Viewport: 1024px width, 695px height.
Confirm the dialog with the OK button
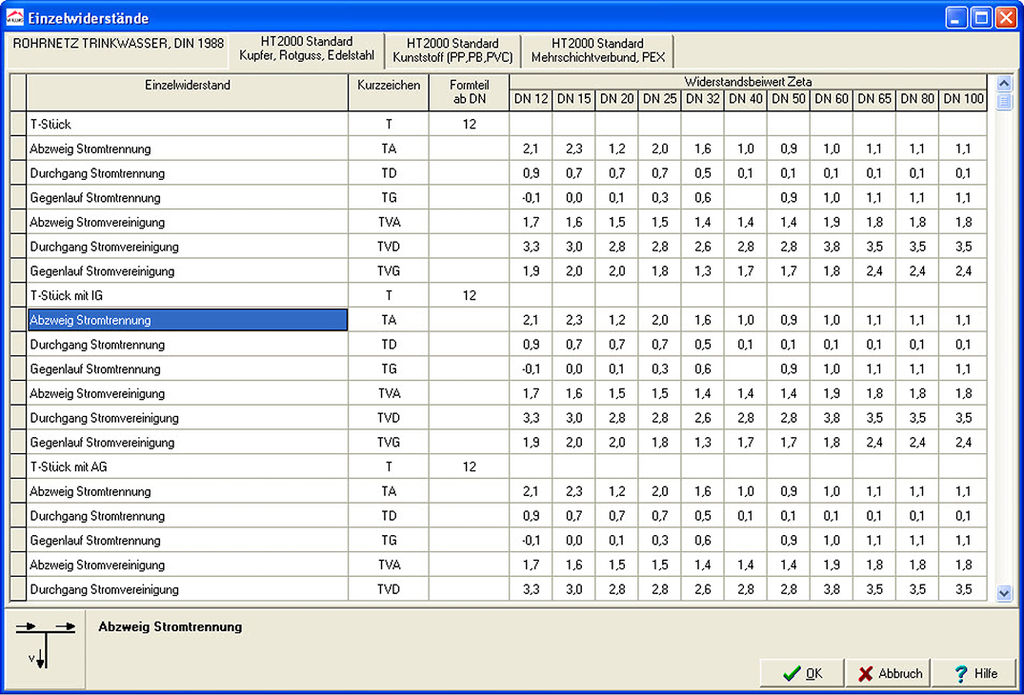(x=803, y=673)
